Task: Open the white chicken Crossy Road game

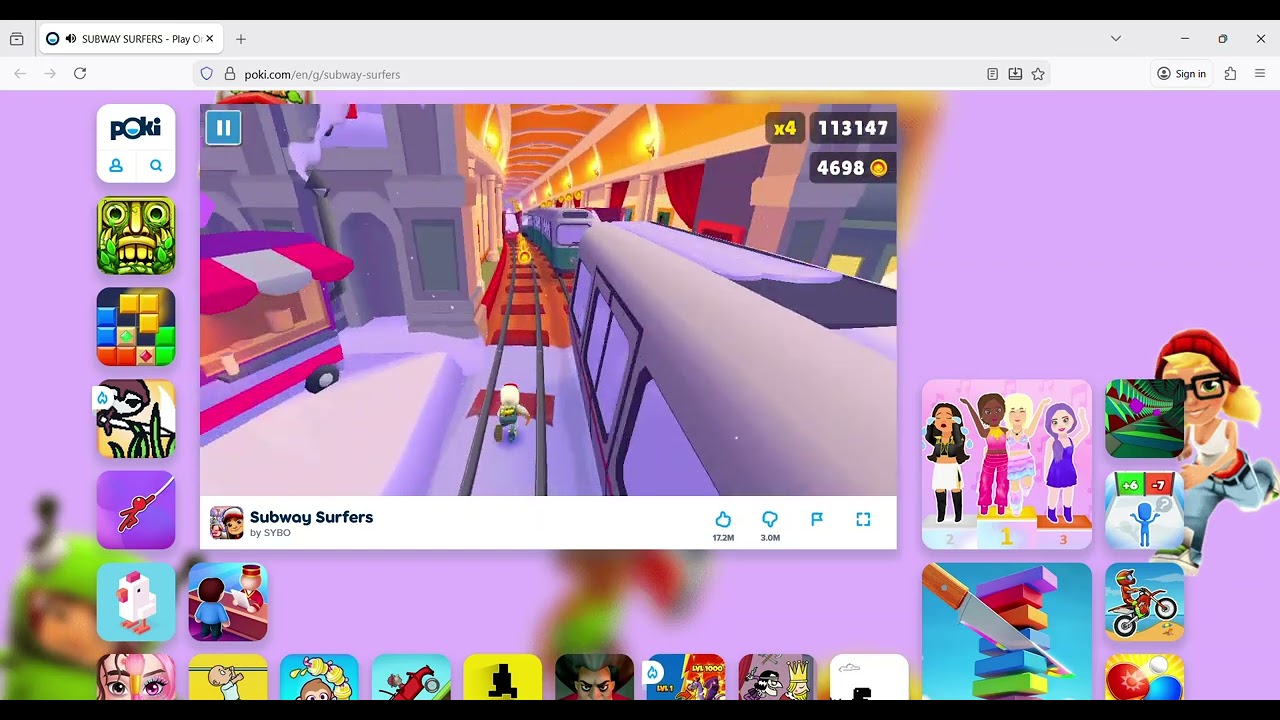Action: pyautogui.click(x=136, y=602)
